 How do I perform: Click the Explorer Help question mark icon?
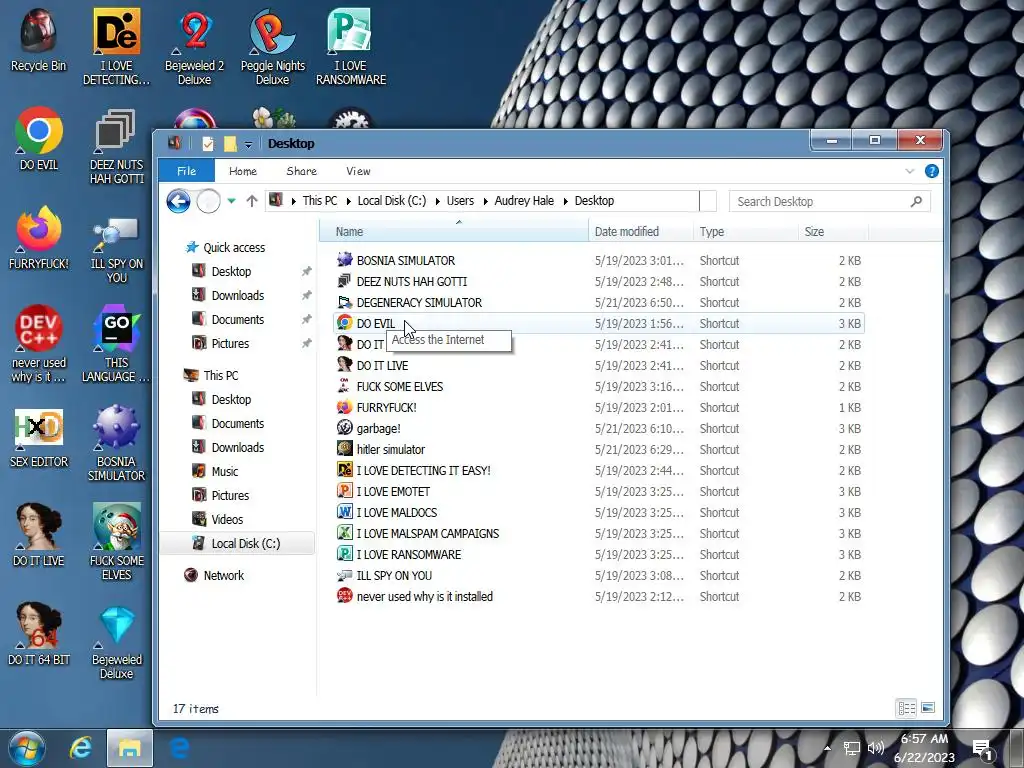[x=932, y=171]
